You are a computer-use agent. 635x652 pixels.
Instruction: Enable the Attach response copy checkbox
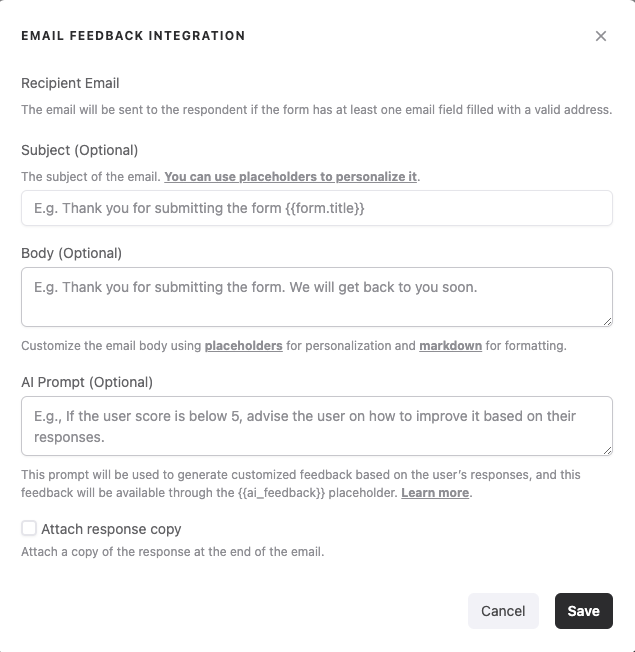coord(29,528)
